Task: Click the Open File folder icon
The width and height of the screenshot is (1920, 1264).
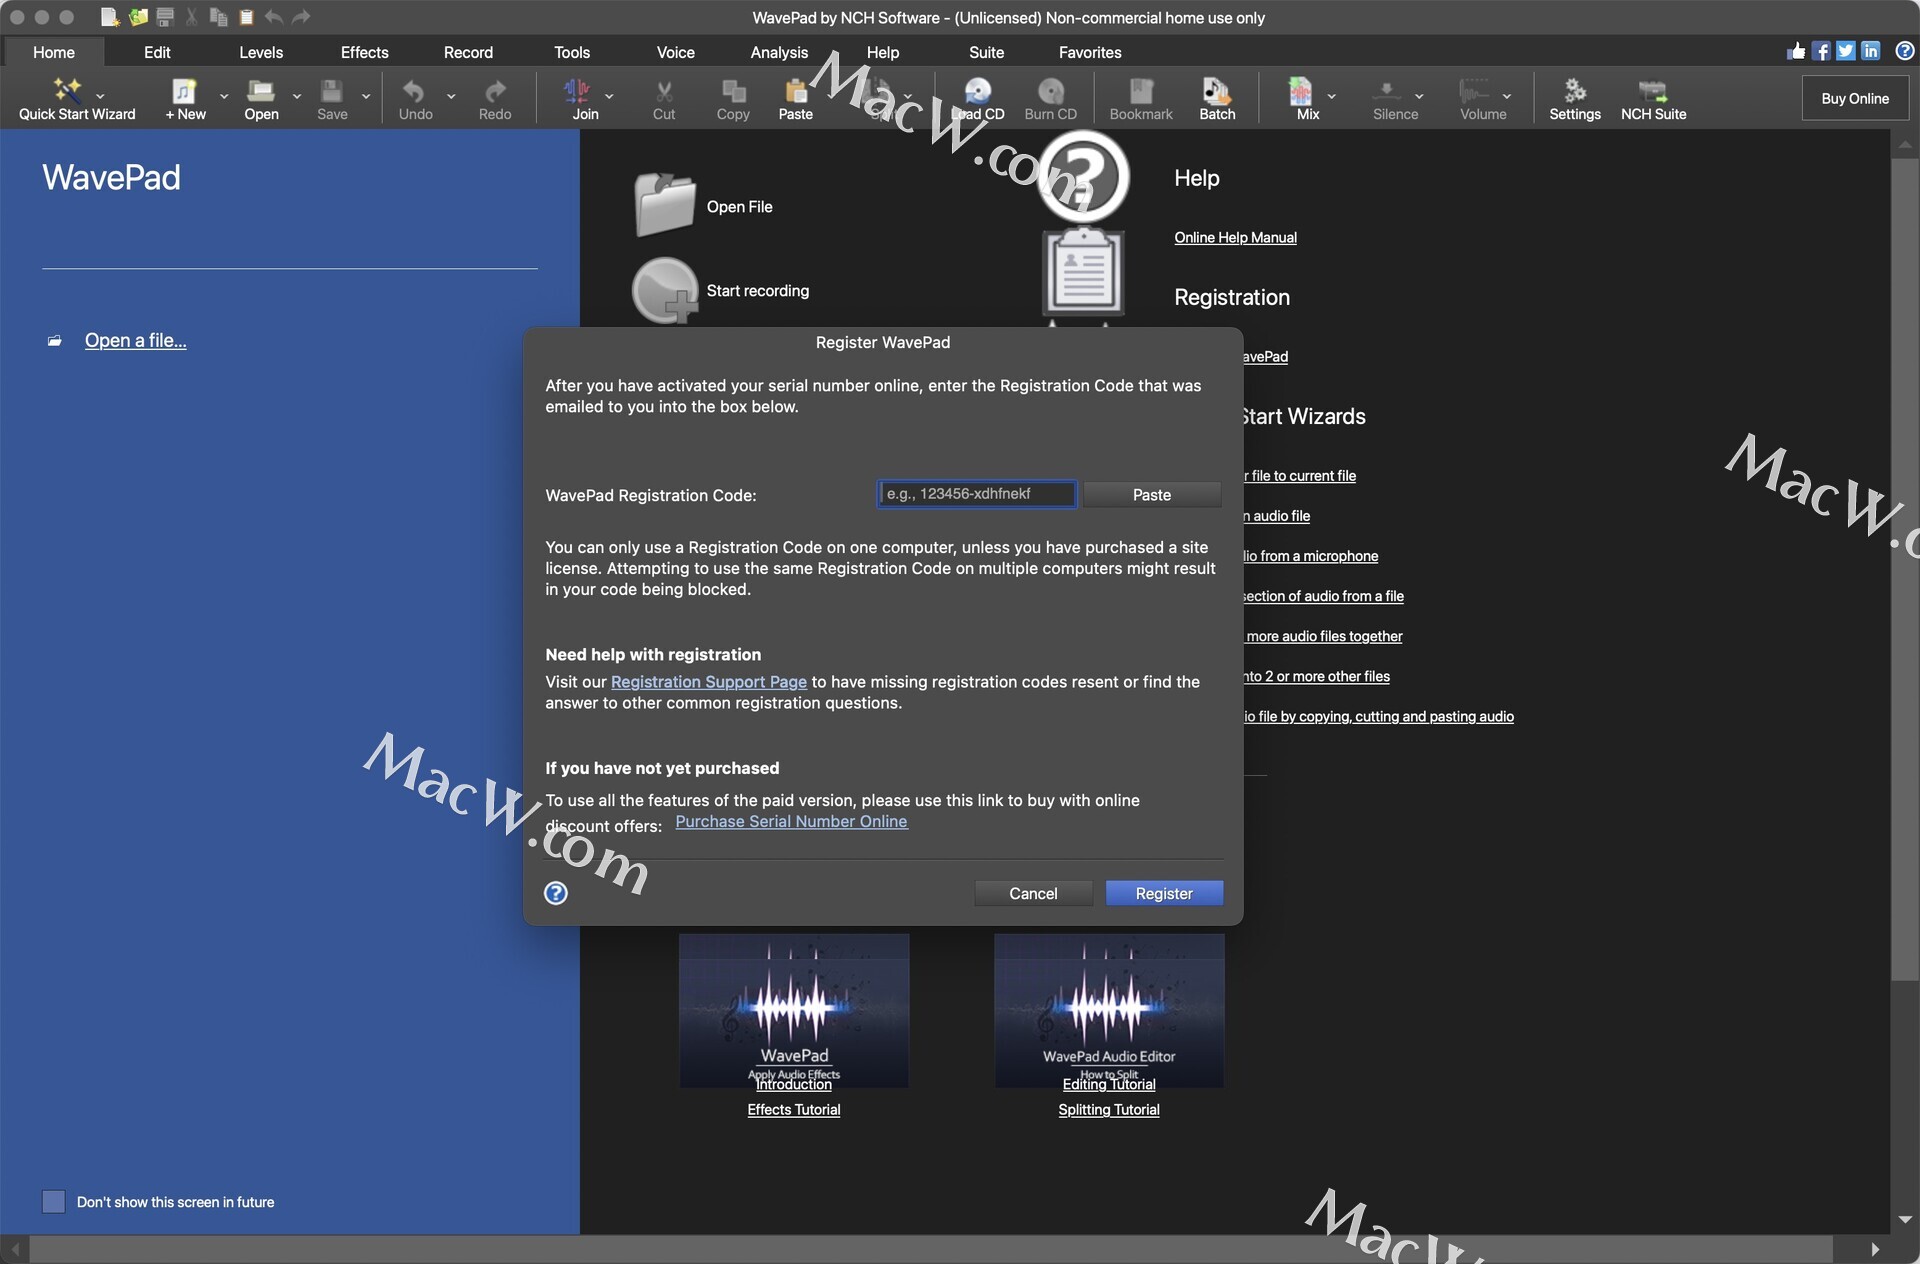Action: coord(664,205)
